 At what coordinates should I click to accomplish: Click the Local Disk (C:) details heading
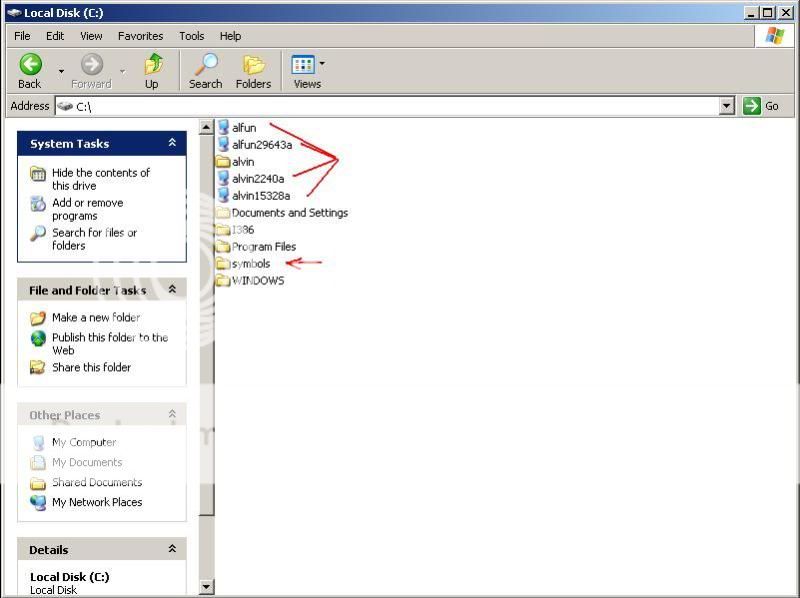(x=69, y=577)
